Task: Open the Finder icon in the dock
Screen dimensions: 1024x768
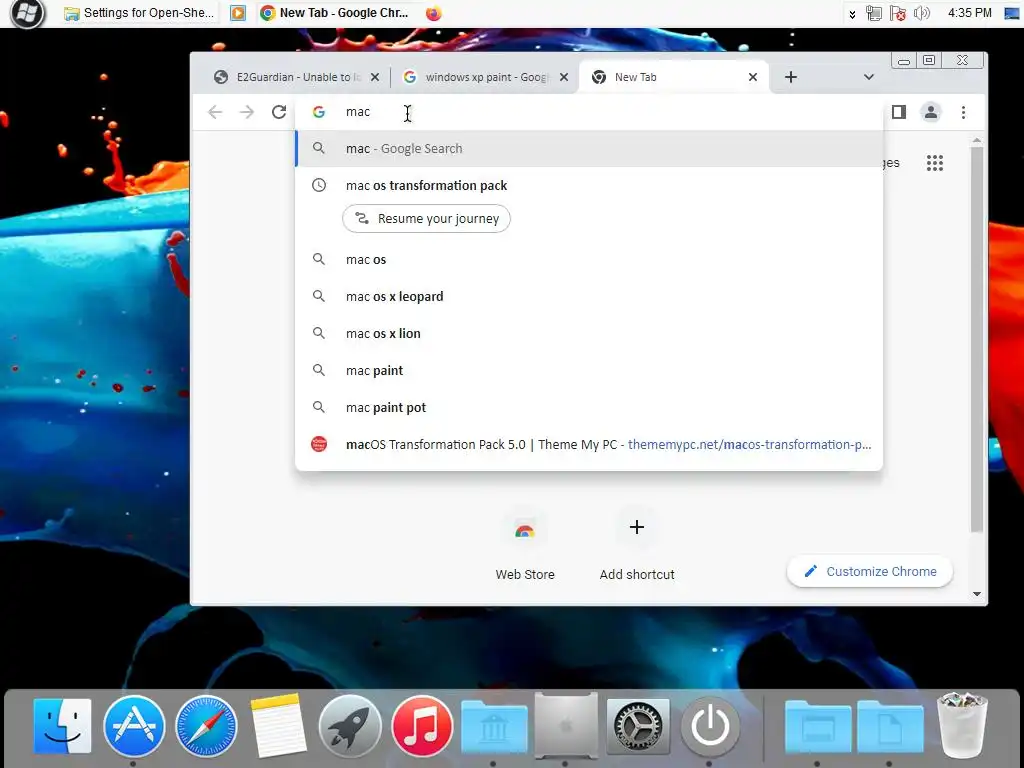Action: 63,726
